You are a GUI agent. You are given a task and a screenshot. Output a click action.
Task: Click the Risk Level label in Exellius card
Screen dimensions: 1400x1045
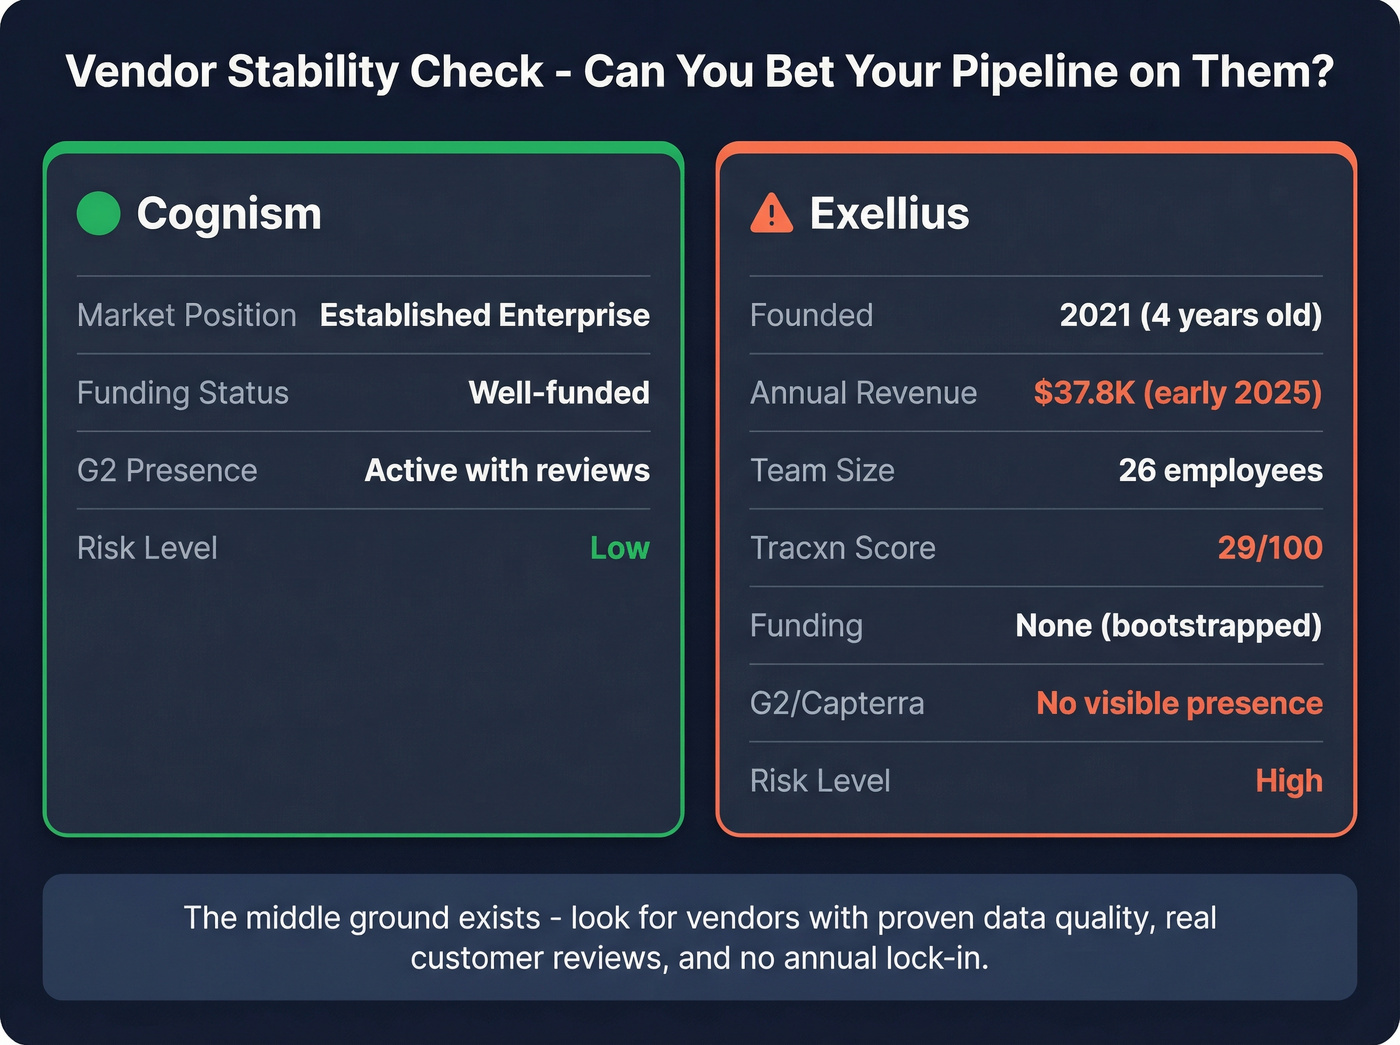[820, 781]
